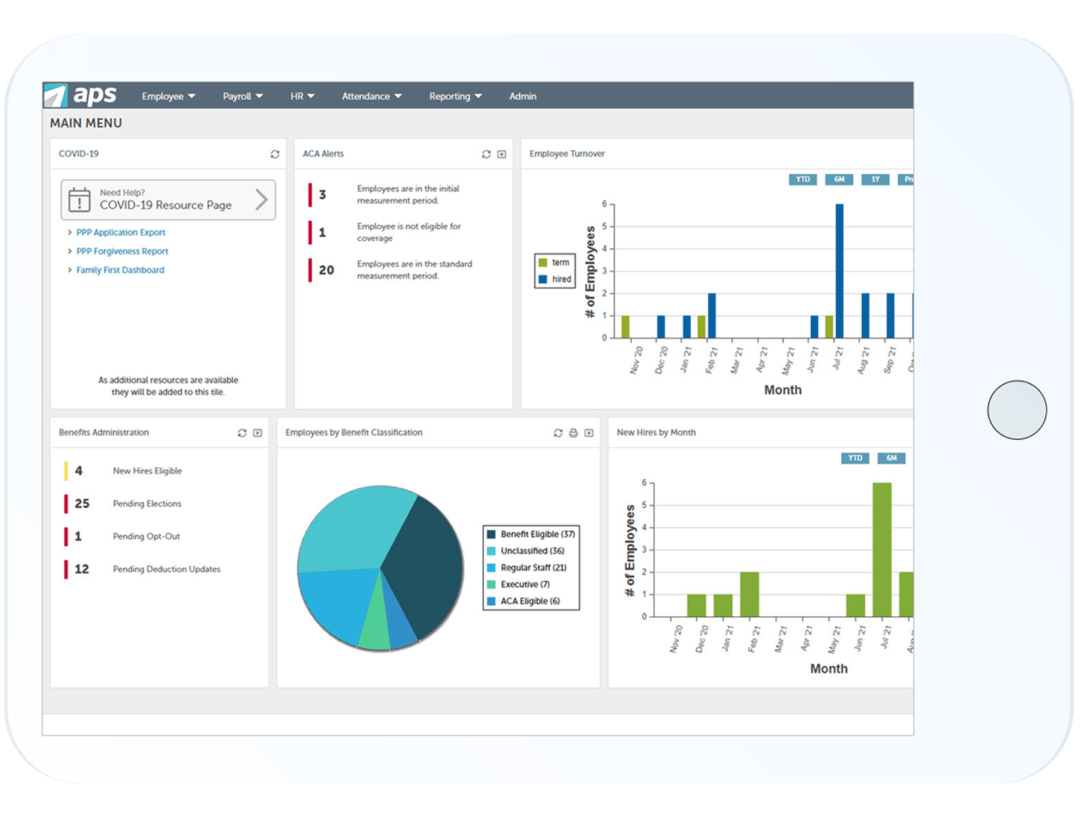This screenshot has width=1080, height=828.
Task: Select the Admin menu item
Action: (x=522, y=96)
